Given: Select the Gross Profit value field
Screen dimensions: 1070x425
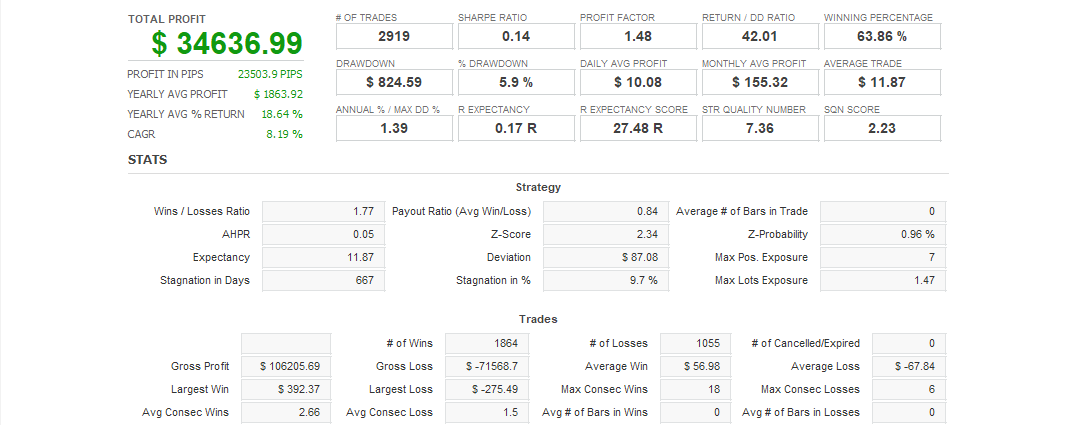Looking at the screenshot, I should click(x=286, y=366).
